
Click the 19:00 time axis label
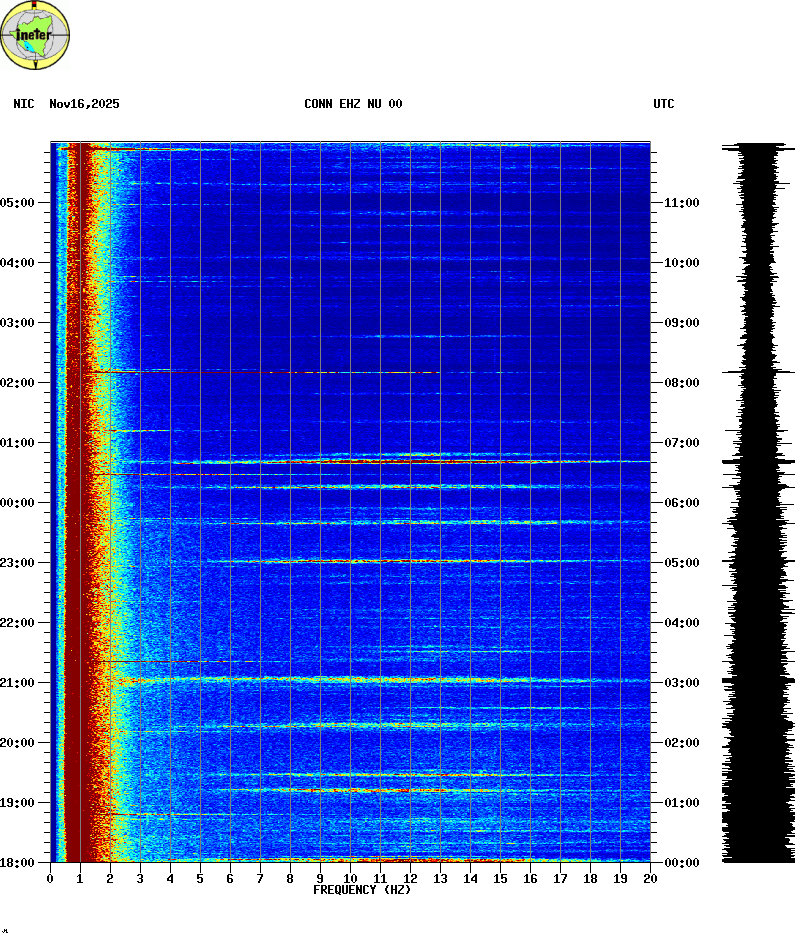click(18, 803)
